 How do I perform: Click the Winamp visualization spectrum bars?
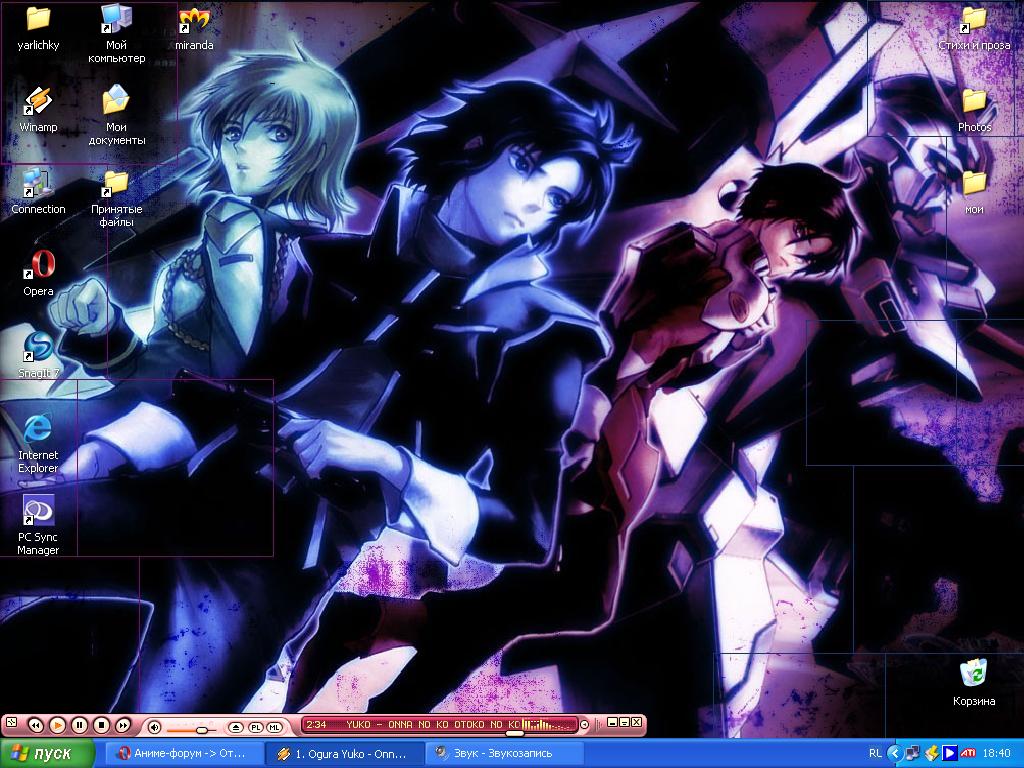[547, 724]
